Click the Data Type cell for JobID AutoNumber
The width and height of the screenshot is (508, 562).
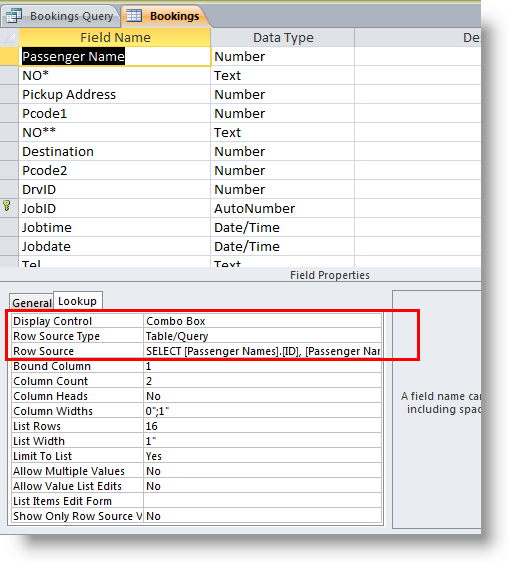click(283, 209)
